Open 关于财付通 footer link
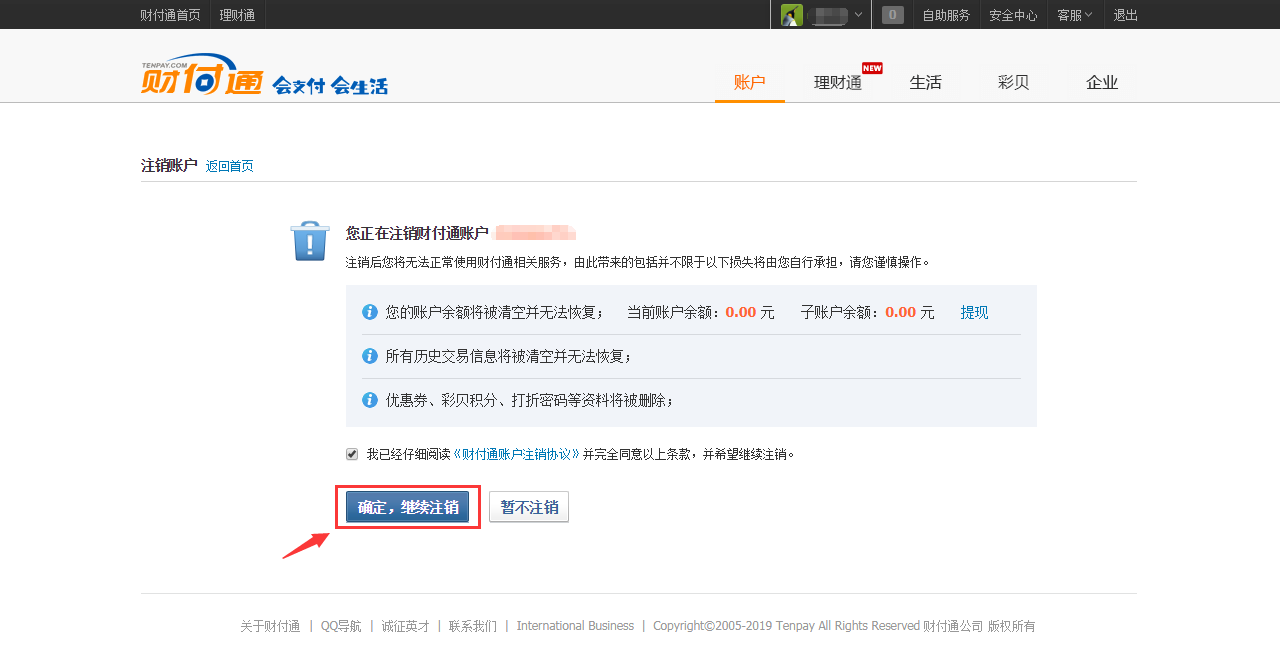The image size is (1280, 650). [270, 626]
